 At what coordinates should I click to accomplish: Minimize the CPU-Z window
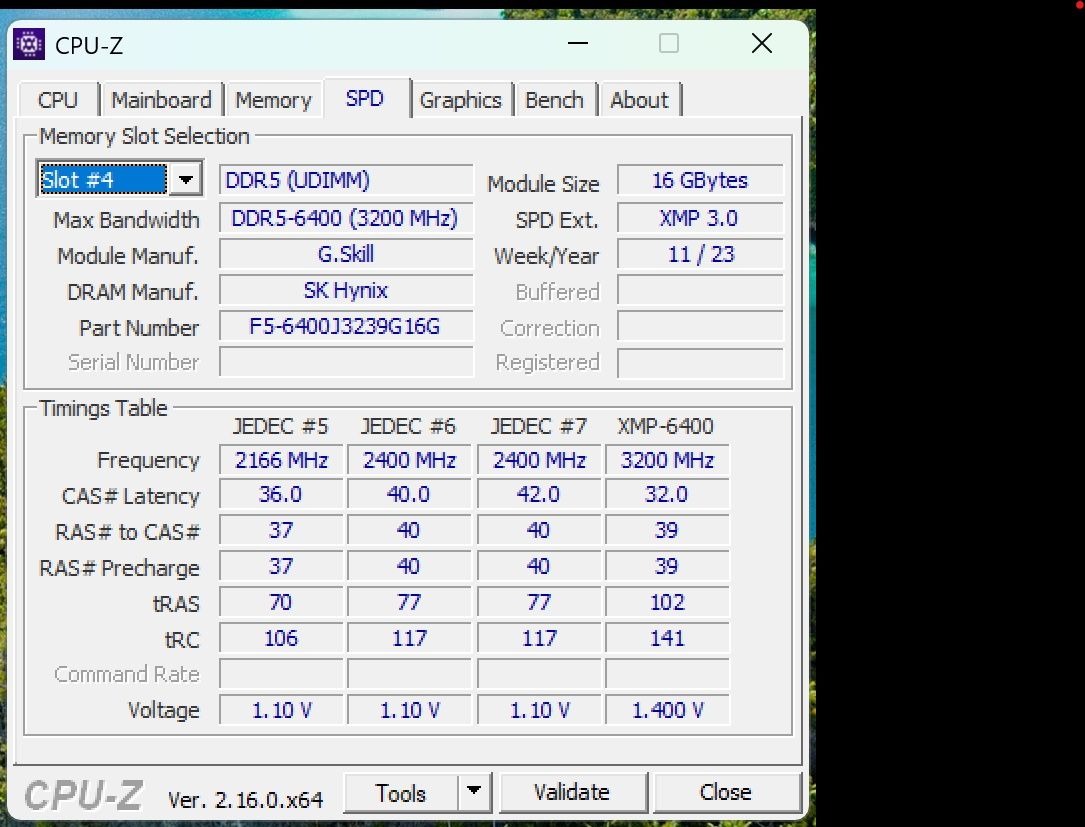[578, 44]
